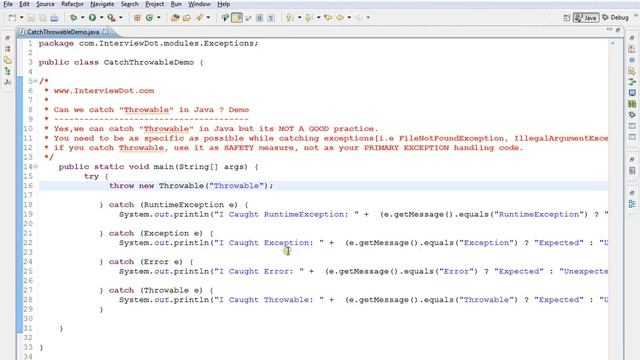The height and width of the screenshot is (360, 640).
Task: Click the 'www.InterviewDot.com' comment text
Action: click(104, 91)
